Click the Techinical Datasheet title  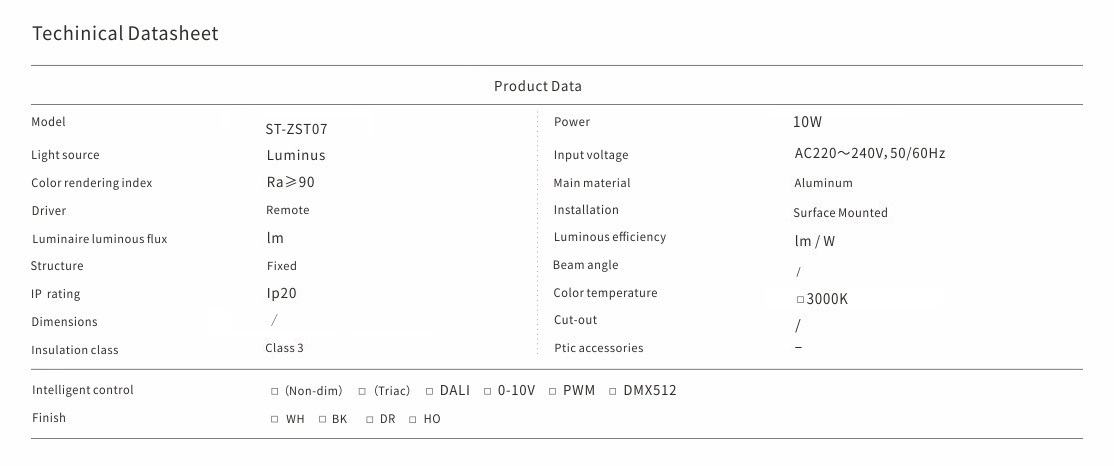point(125,34)
